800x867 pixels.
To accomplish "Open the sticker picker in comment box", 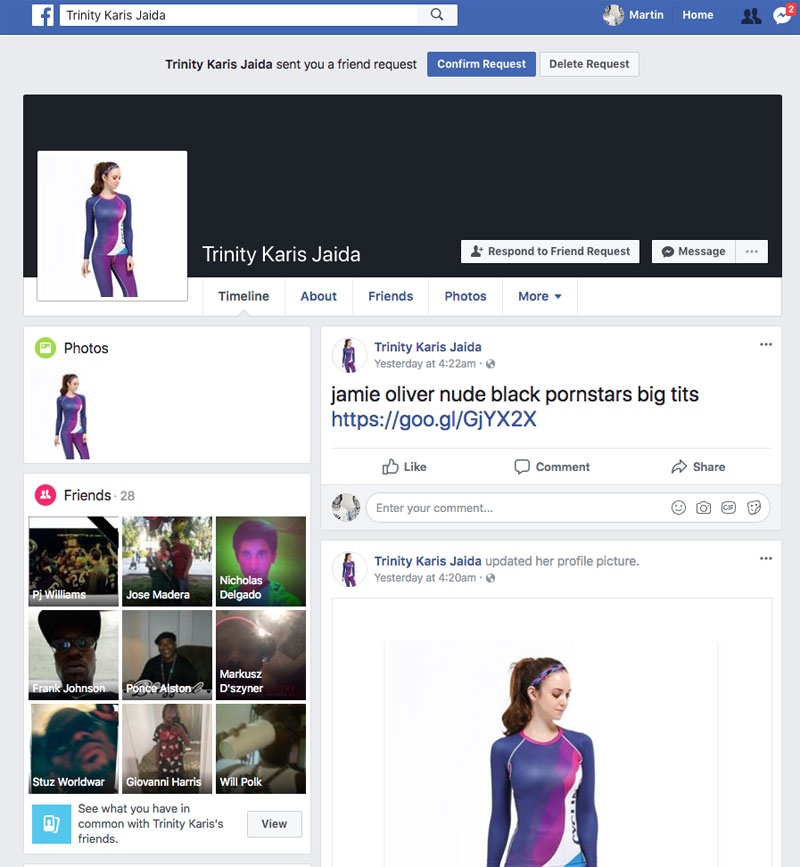I will 754,508.
